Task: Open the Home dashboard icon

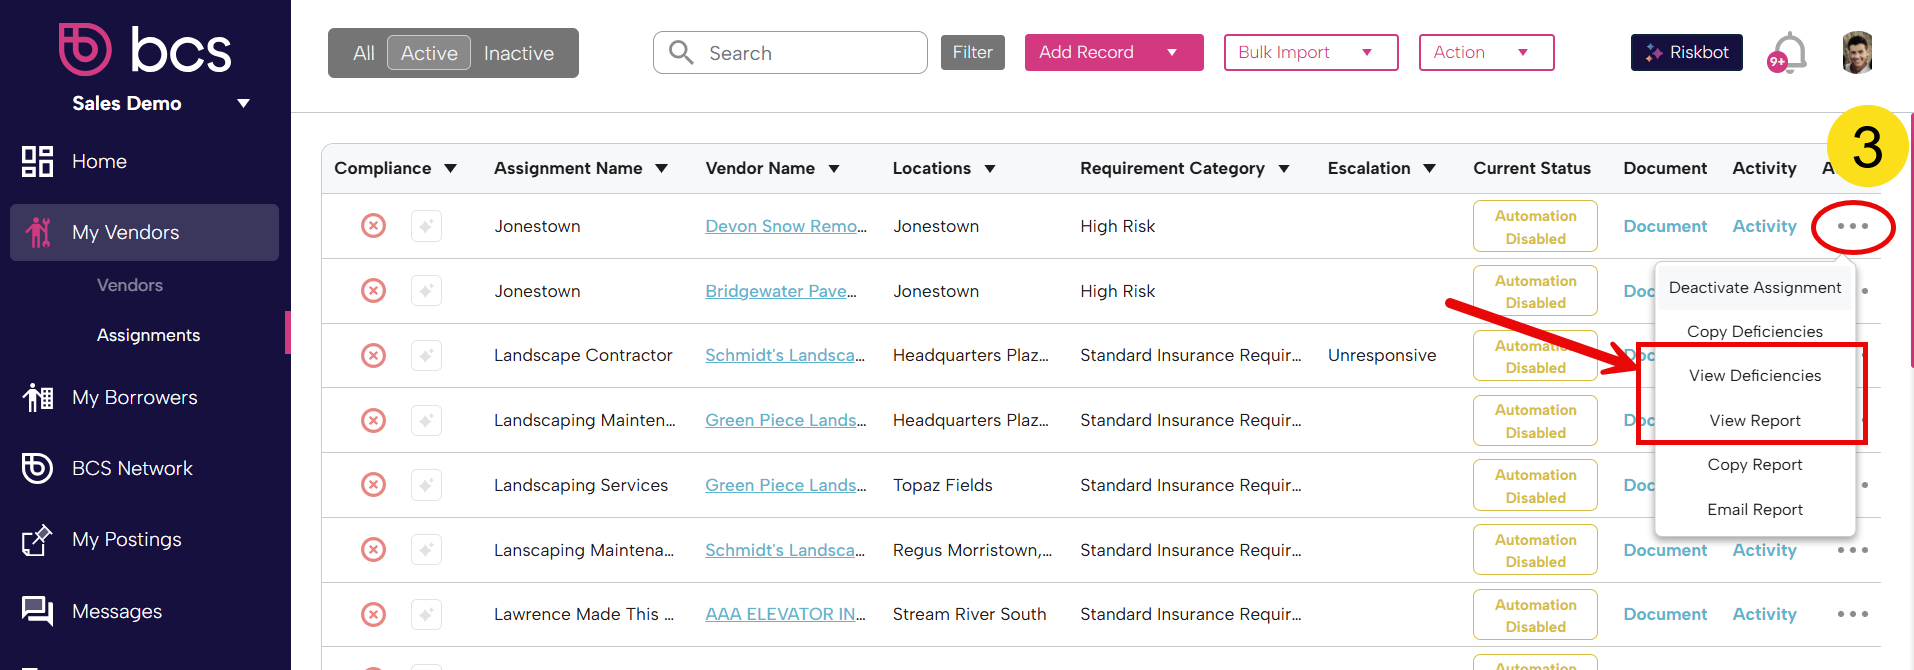Action: (x=37, y=161)
